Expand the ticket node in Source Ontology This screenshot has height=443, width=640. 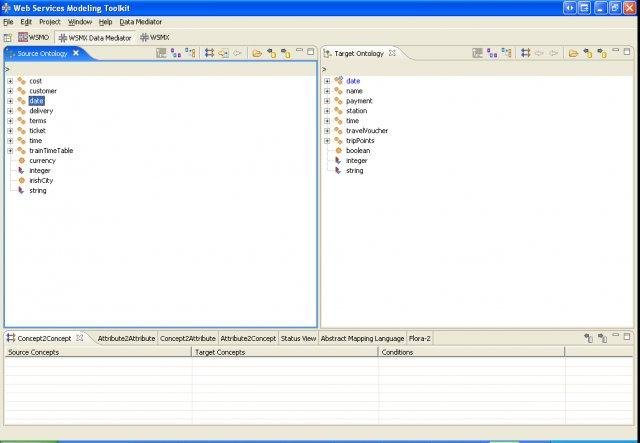coord(10,131)
